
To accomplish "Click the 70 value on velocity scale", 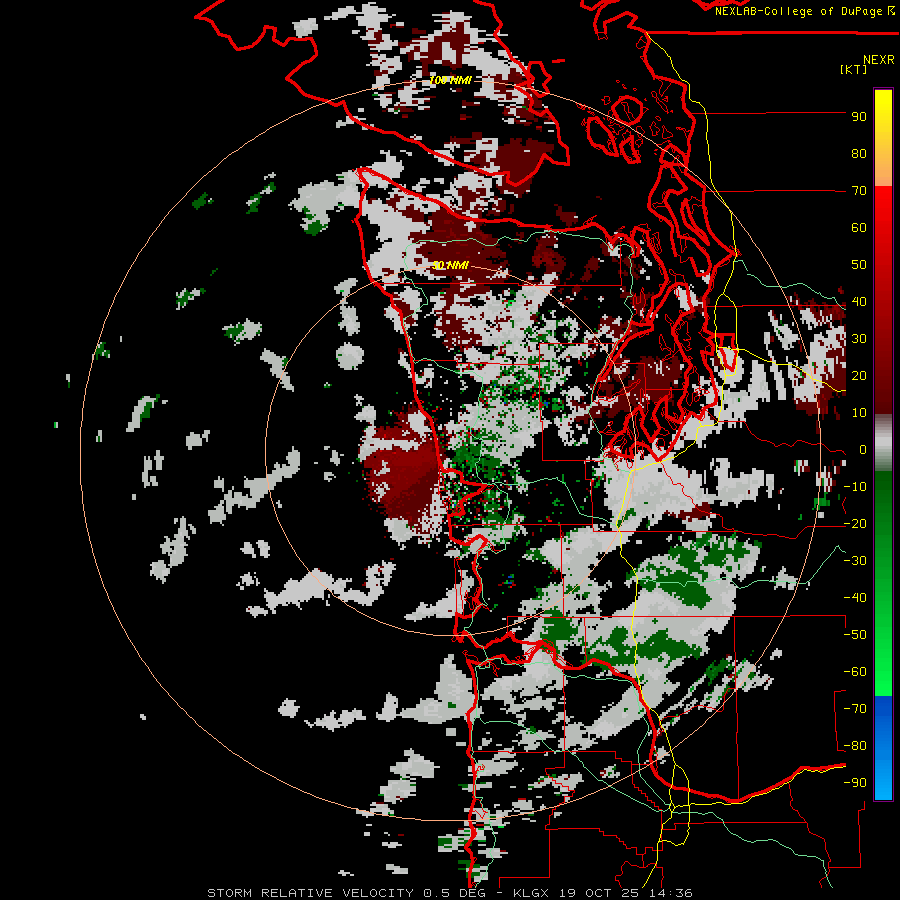I will 859,191.
